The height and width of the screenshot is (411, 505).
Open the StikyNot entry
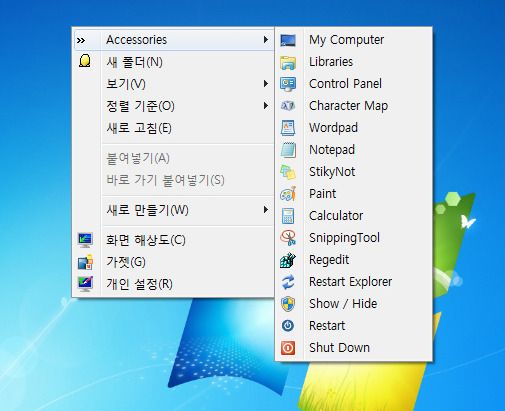click(354, 172)
